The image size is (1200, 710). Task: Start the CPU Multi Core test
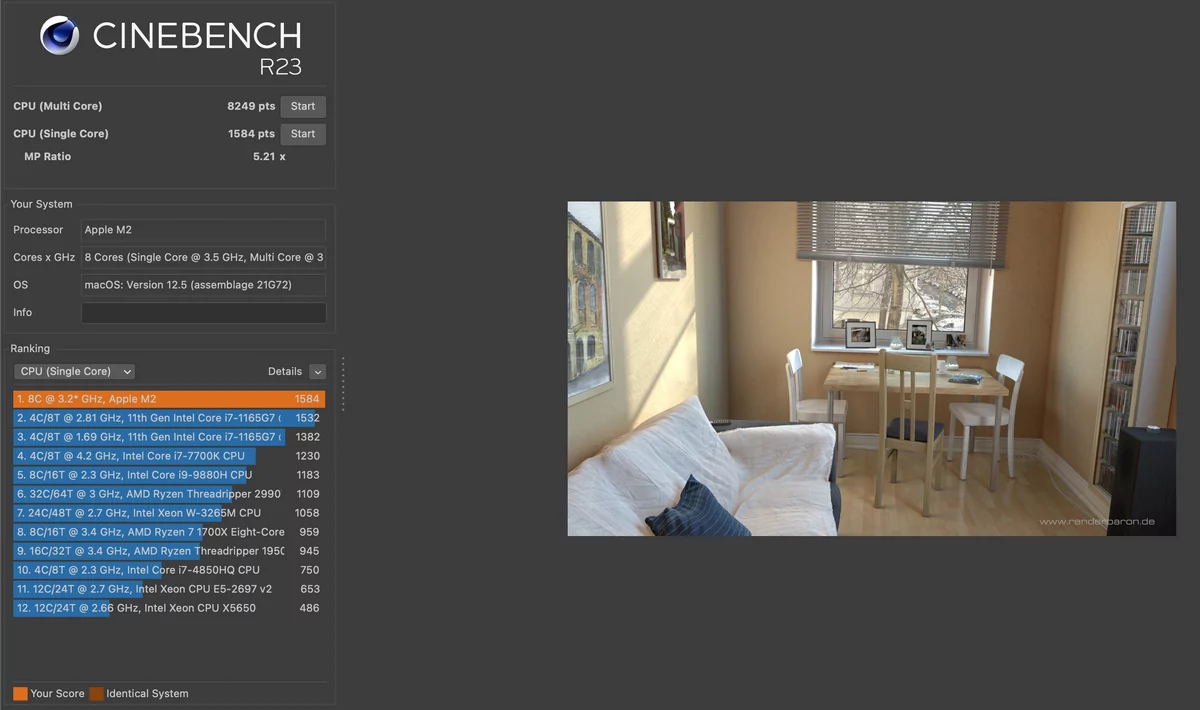303,106
